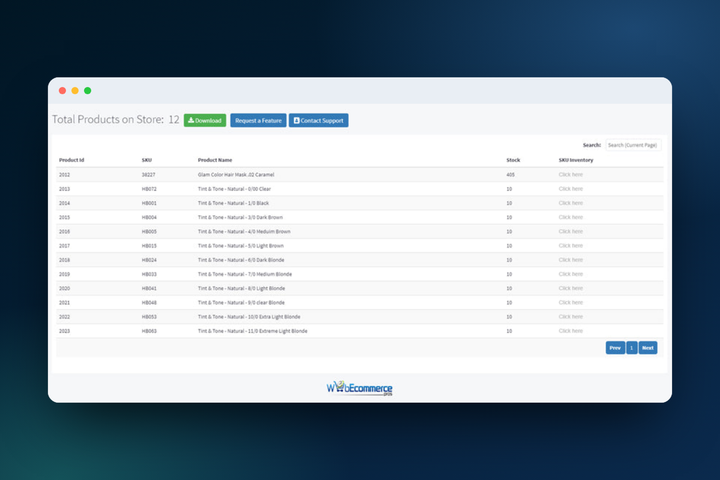Screen dimensions: 720x480
Task: Open Click here link for product 2013
Action: click(570, 189)
